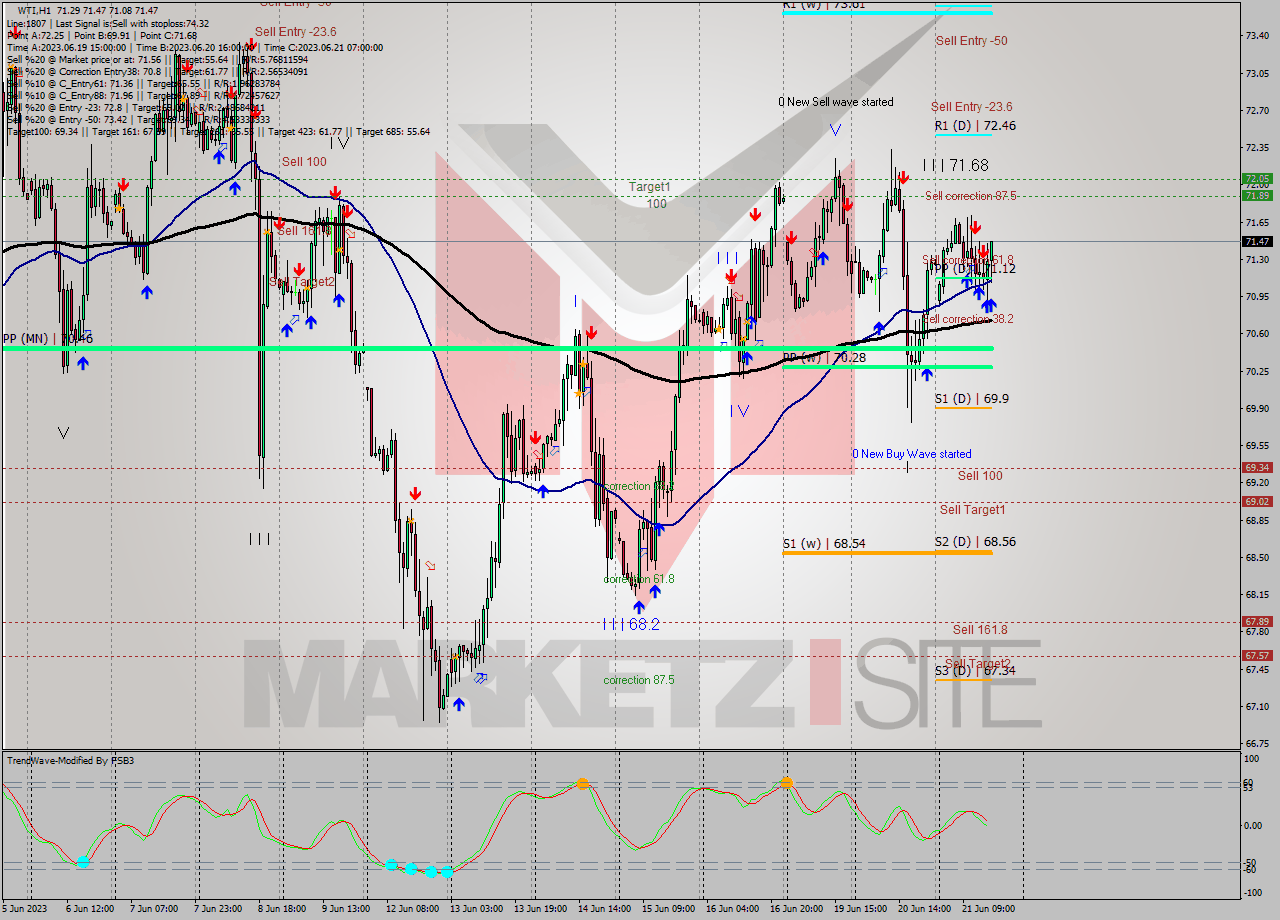
Task: Click the 'I V' wave label under PP (w)
Action: point(739,410)
